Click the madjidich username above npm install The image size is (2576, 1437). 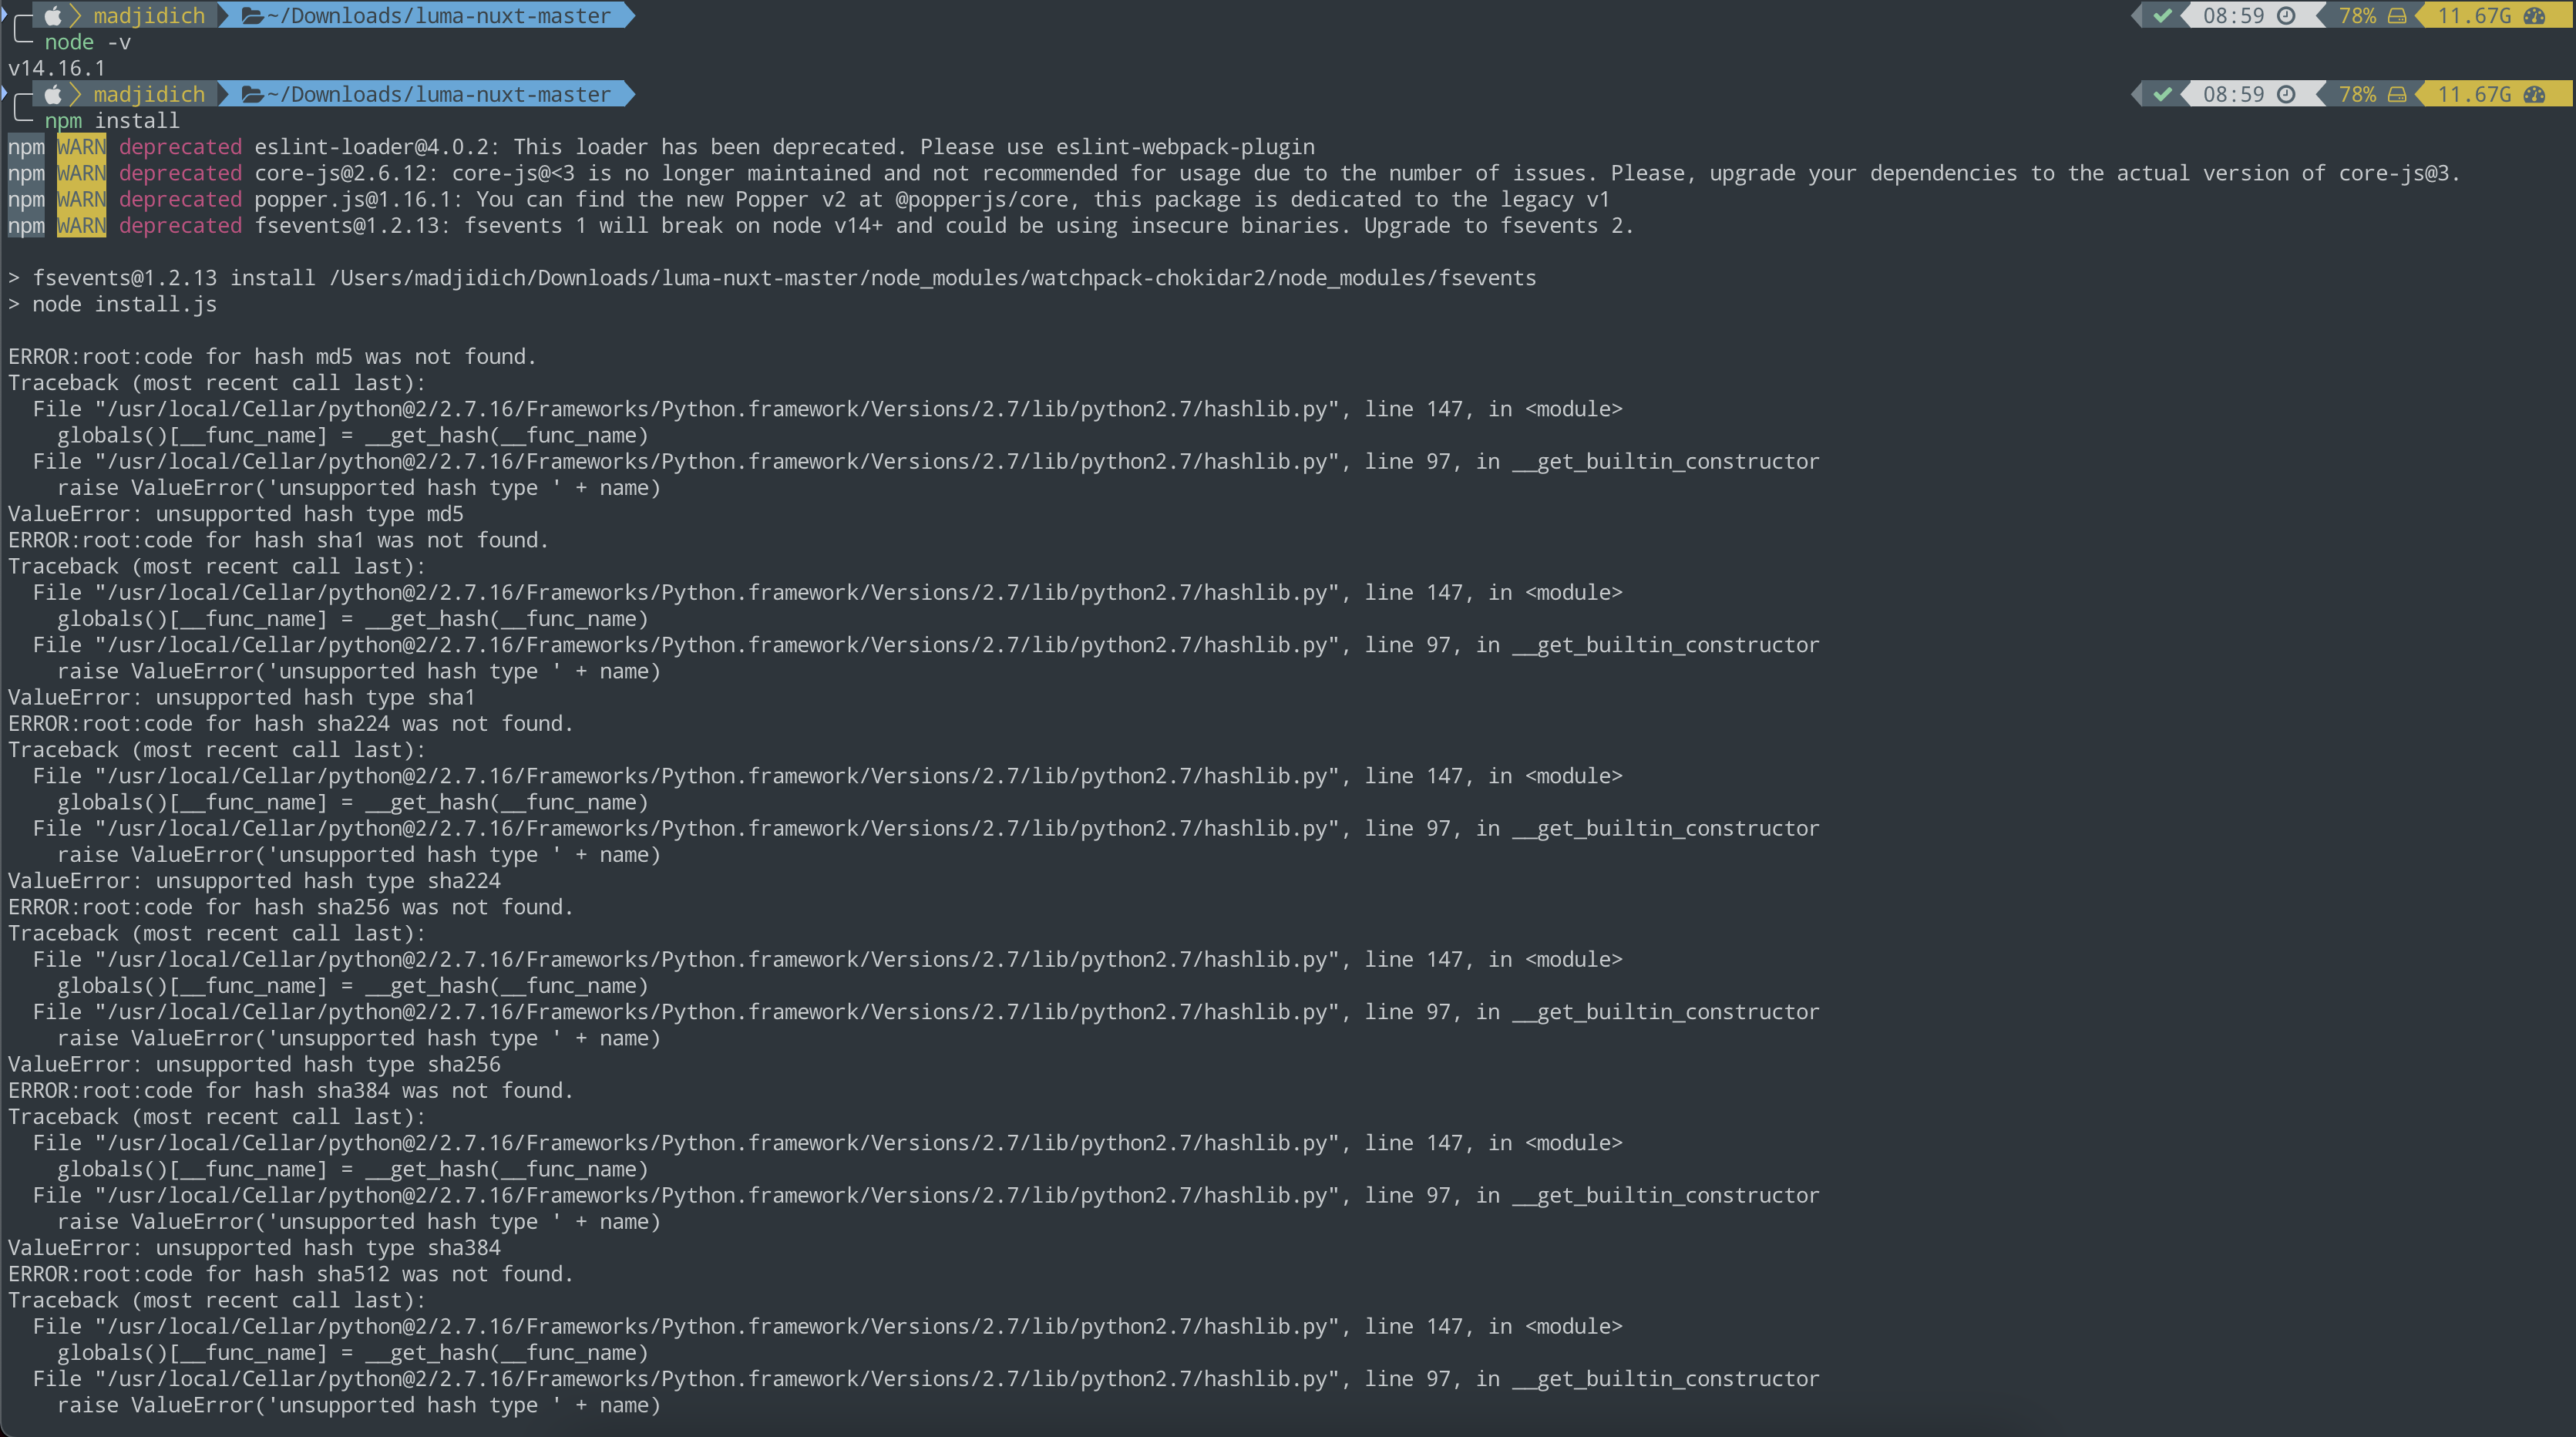click(149, 94)
